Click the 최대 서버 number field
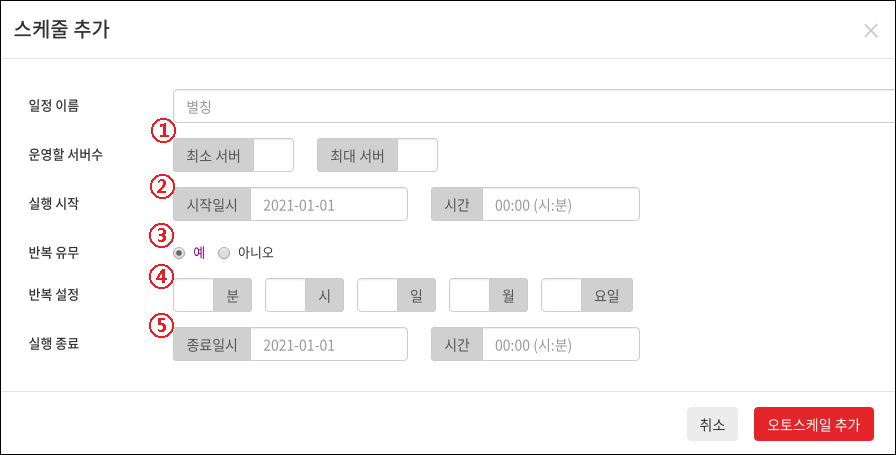 click(417, 155)
